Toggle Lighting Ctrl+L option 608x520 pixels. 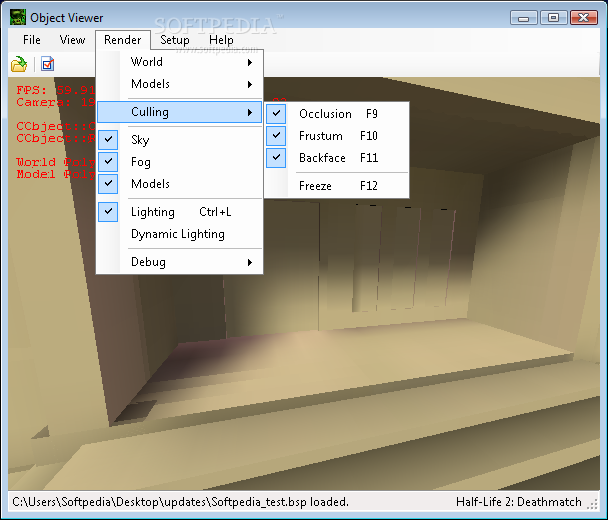[x=180, y=212]
